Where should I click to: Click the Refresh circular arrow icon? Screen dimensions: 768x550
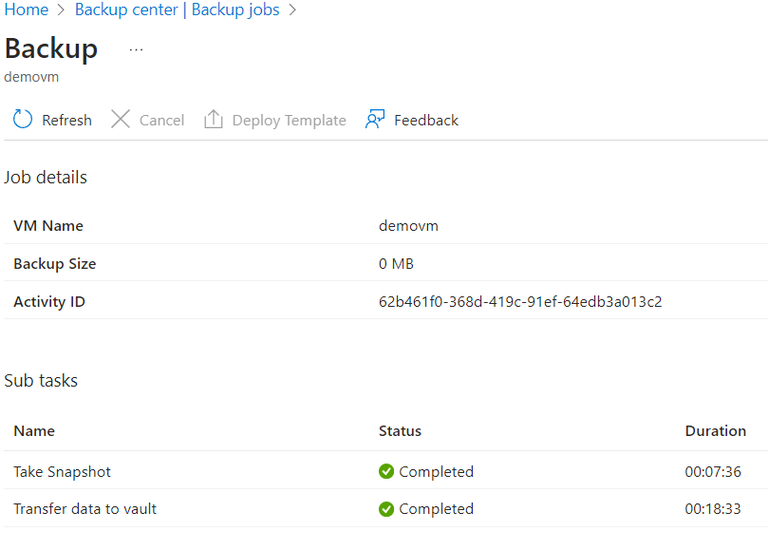[x=22, y=120]
